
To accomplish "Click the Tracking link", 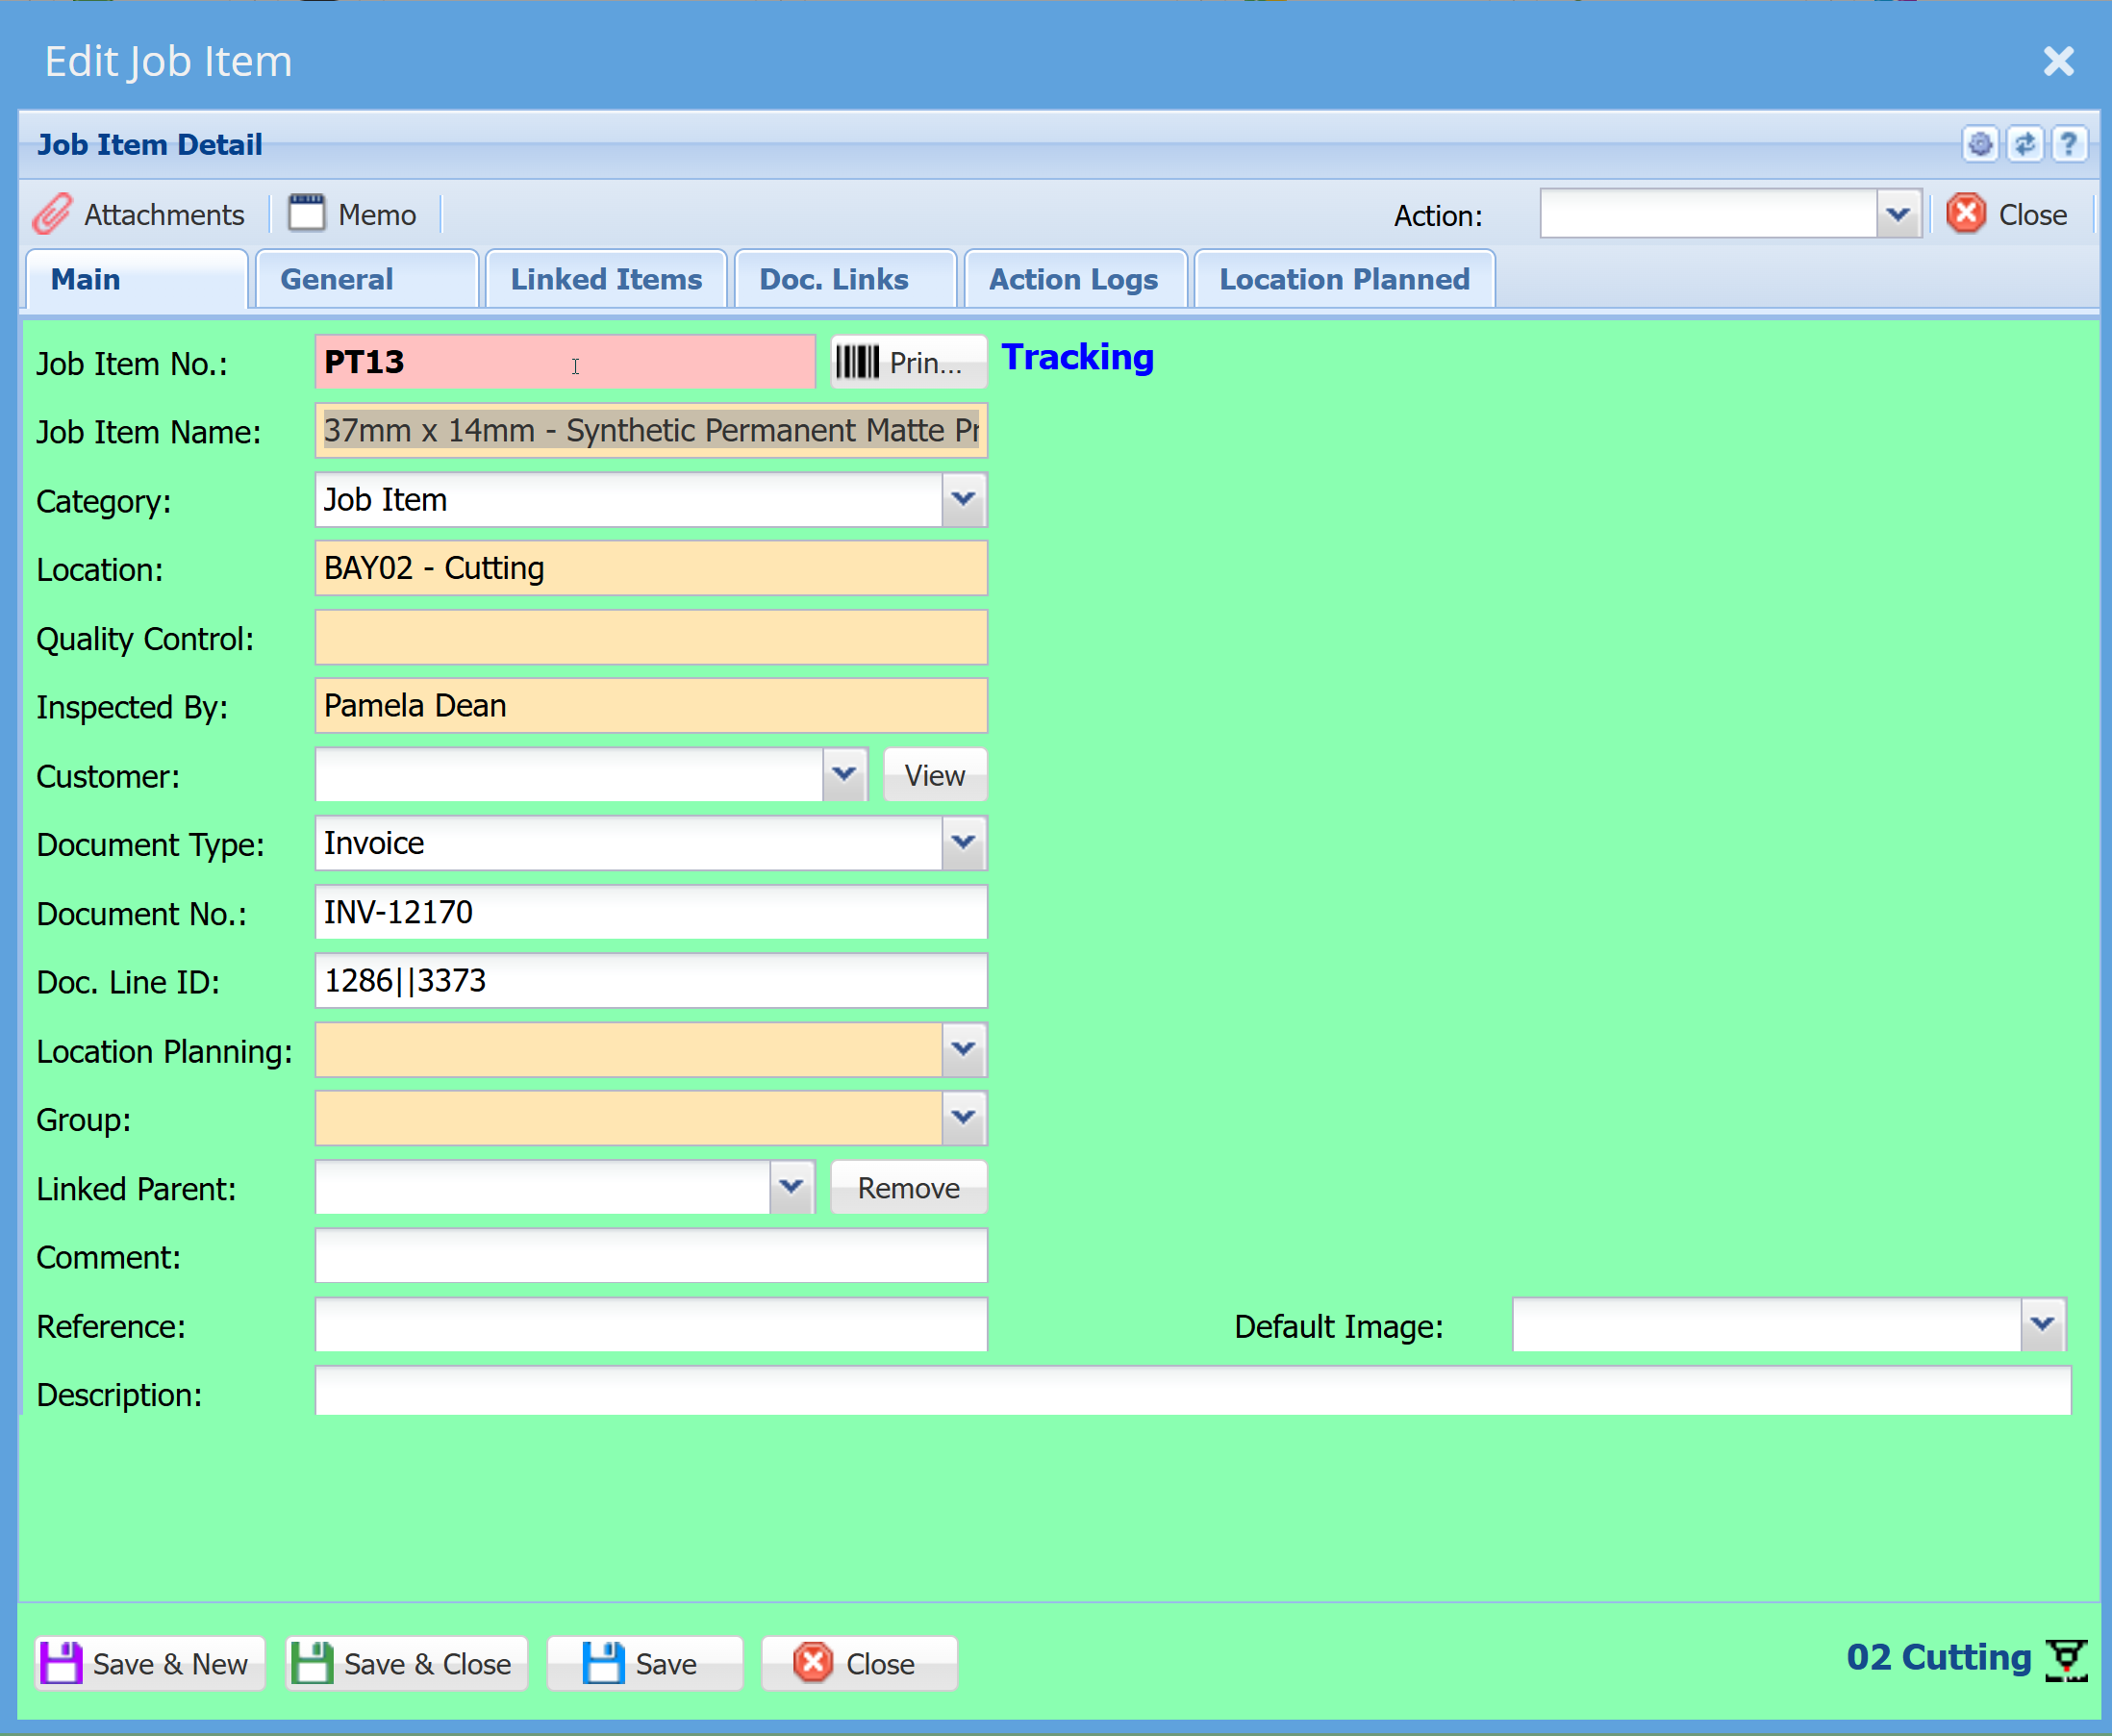I will (x=1078, y=357).
